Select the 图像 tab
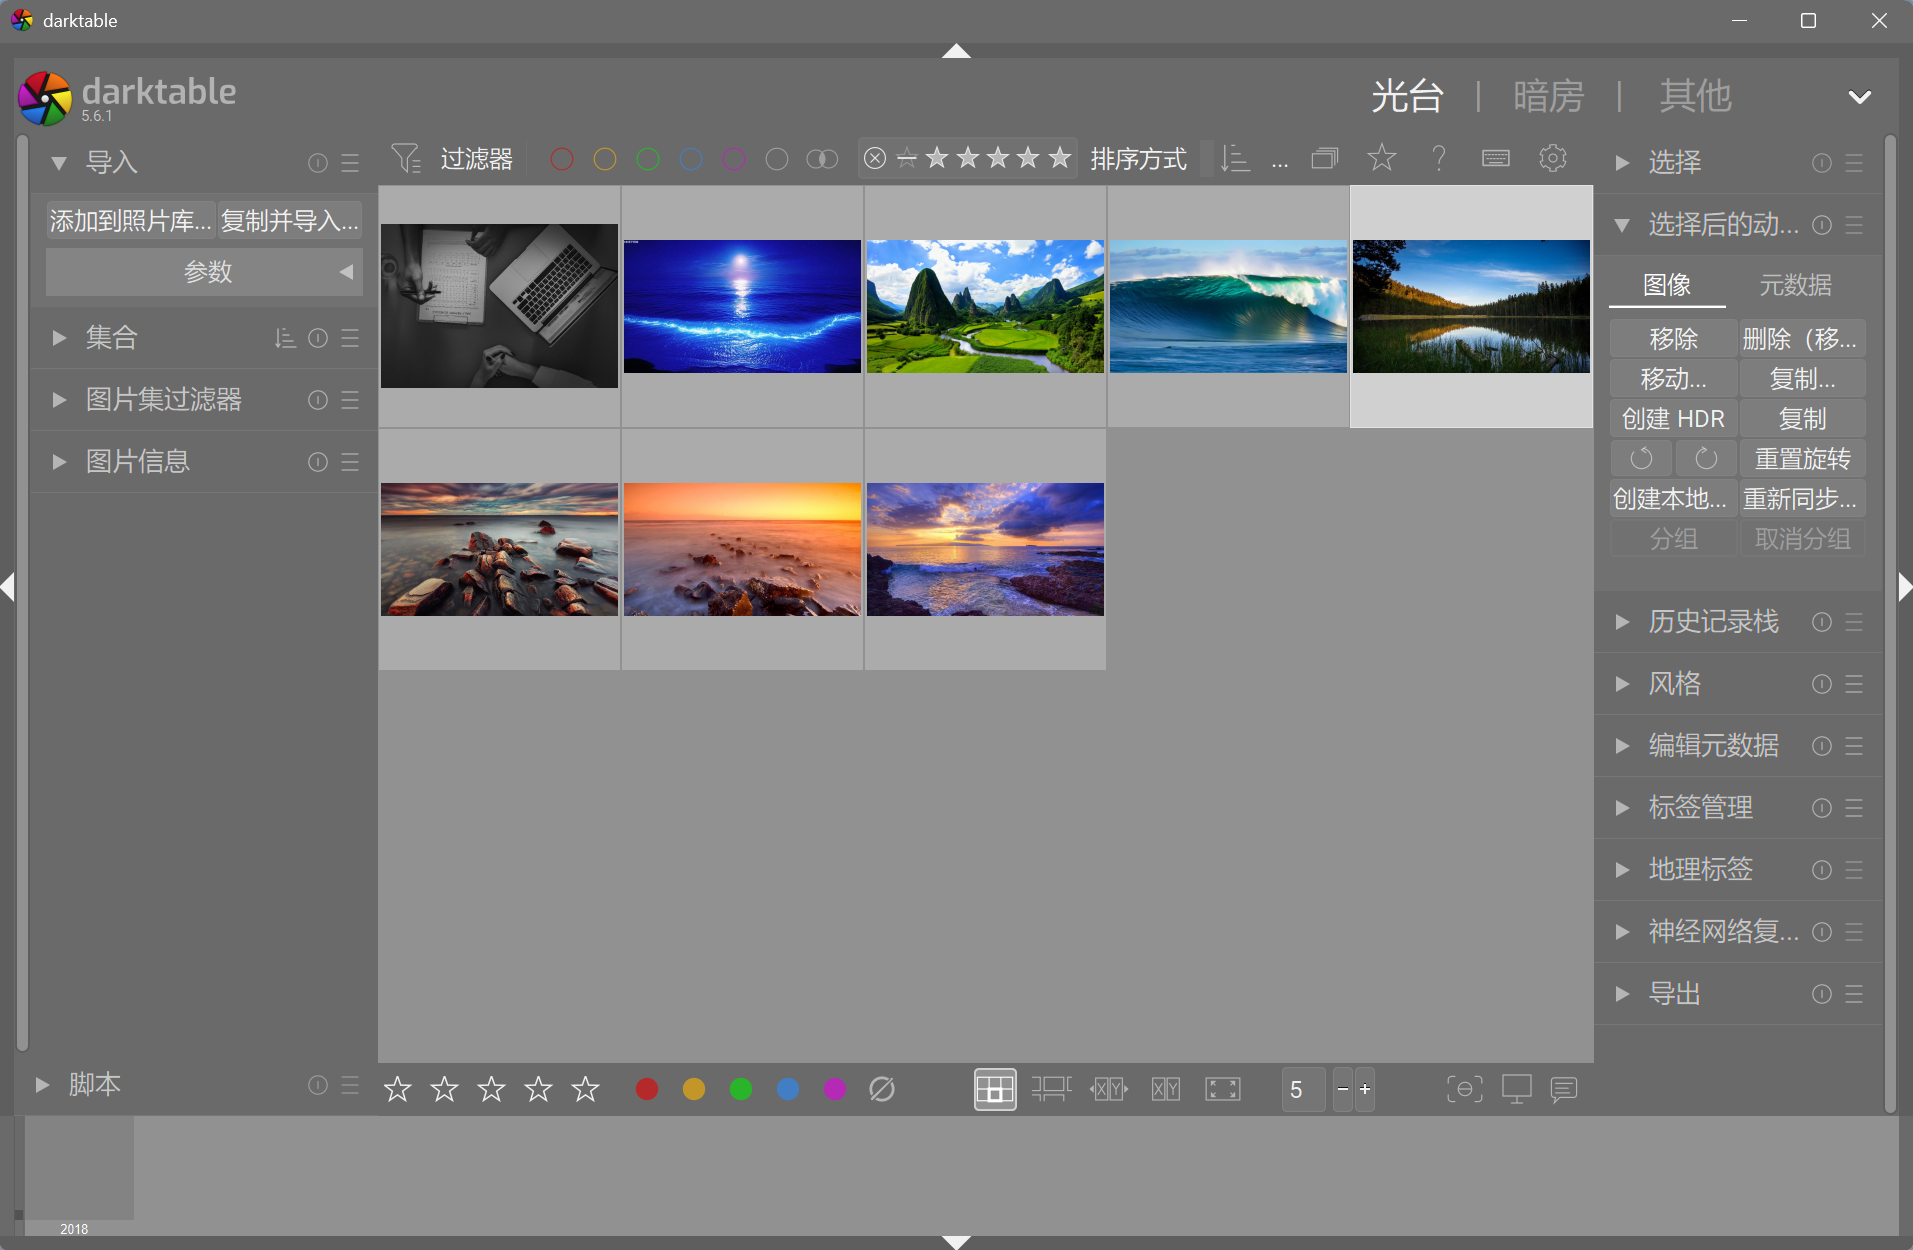Image resolution: width=1913 pixels, height=1250 pixels. pos(1667,285)
